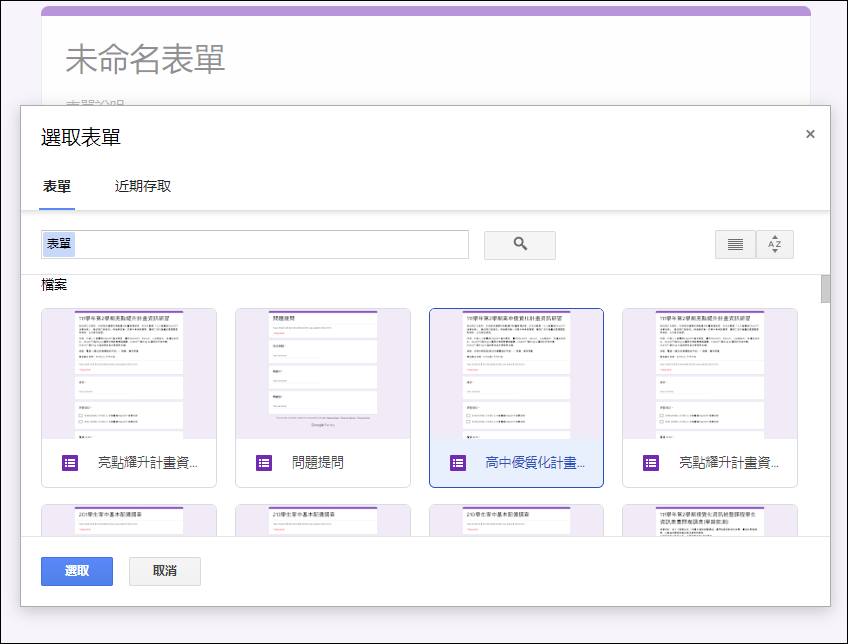Click the form icon on the rightmost 亮點躍升計畫資 card

tap(650, 463)
